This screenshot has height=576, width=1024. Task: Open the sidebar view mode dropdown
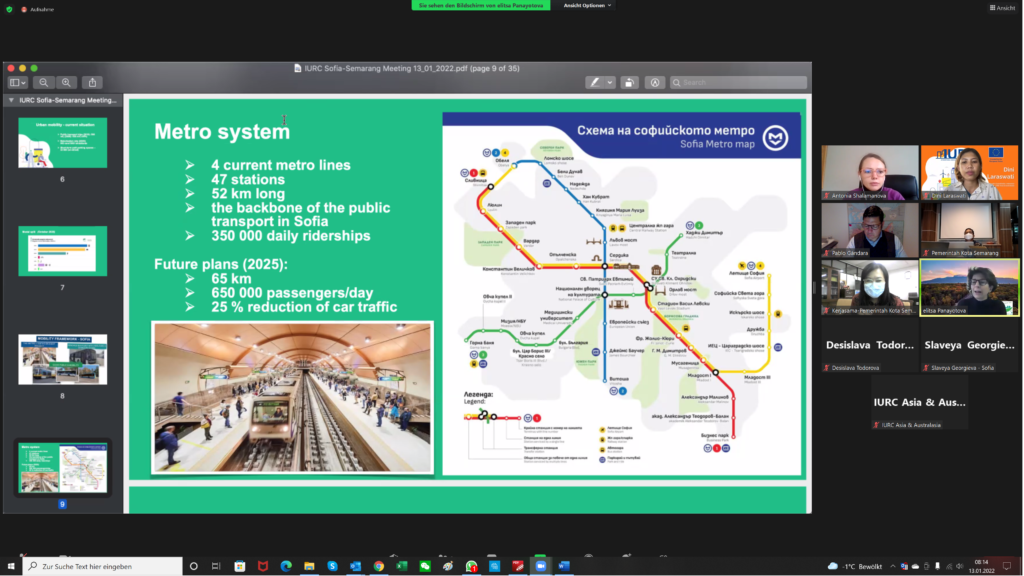(x=18, y=83)
